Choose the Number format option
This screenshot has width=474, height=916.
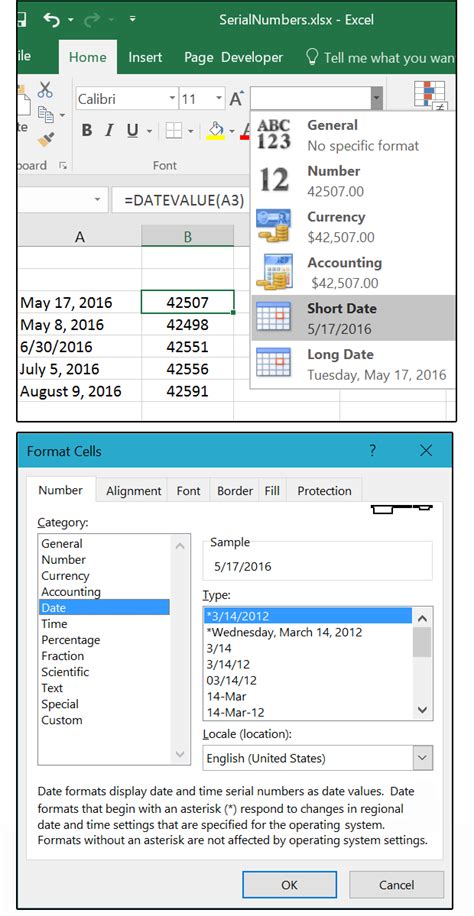click(353, 181)
